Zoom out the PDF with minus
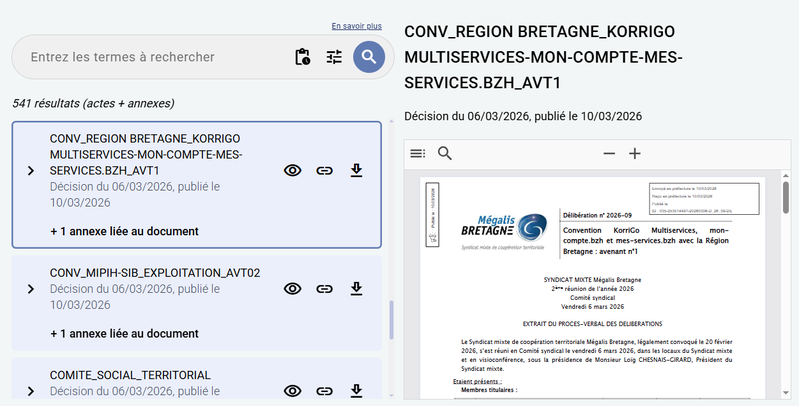The width and height of the screenshot is (799, 406). 609,154
